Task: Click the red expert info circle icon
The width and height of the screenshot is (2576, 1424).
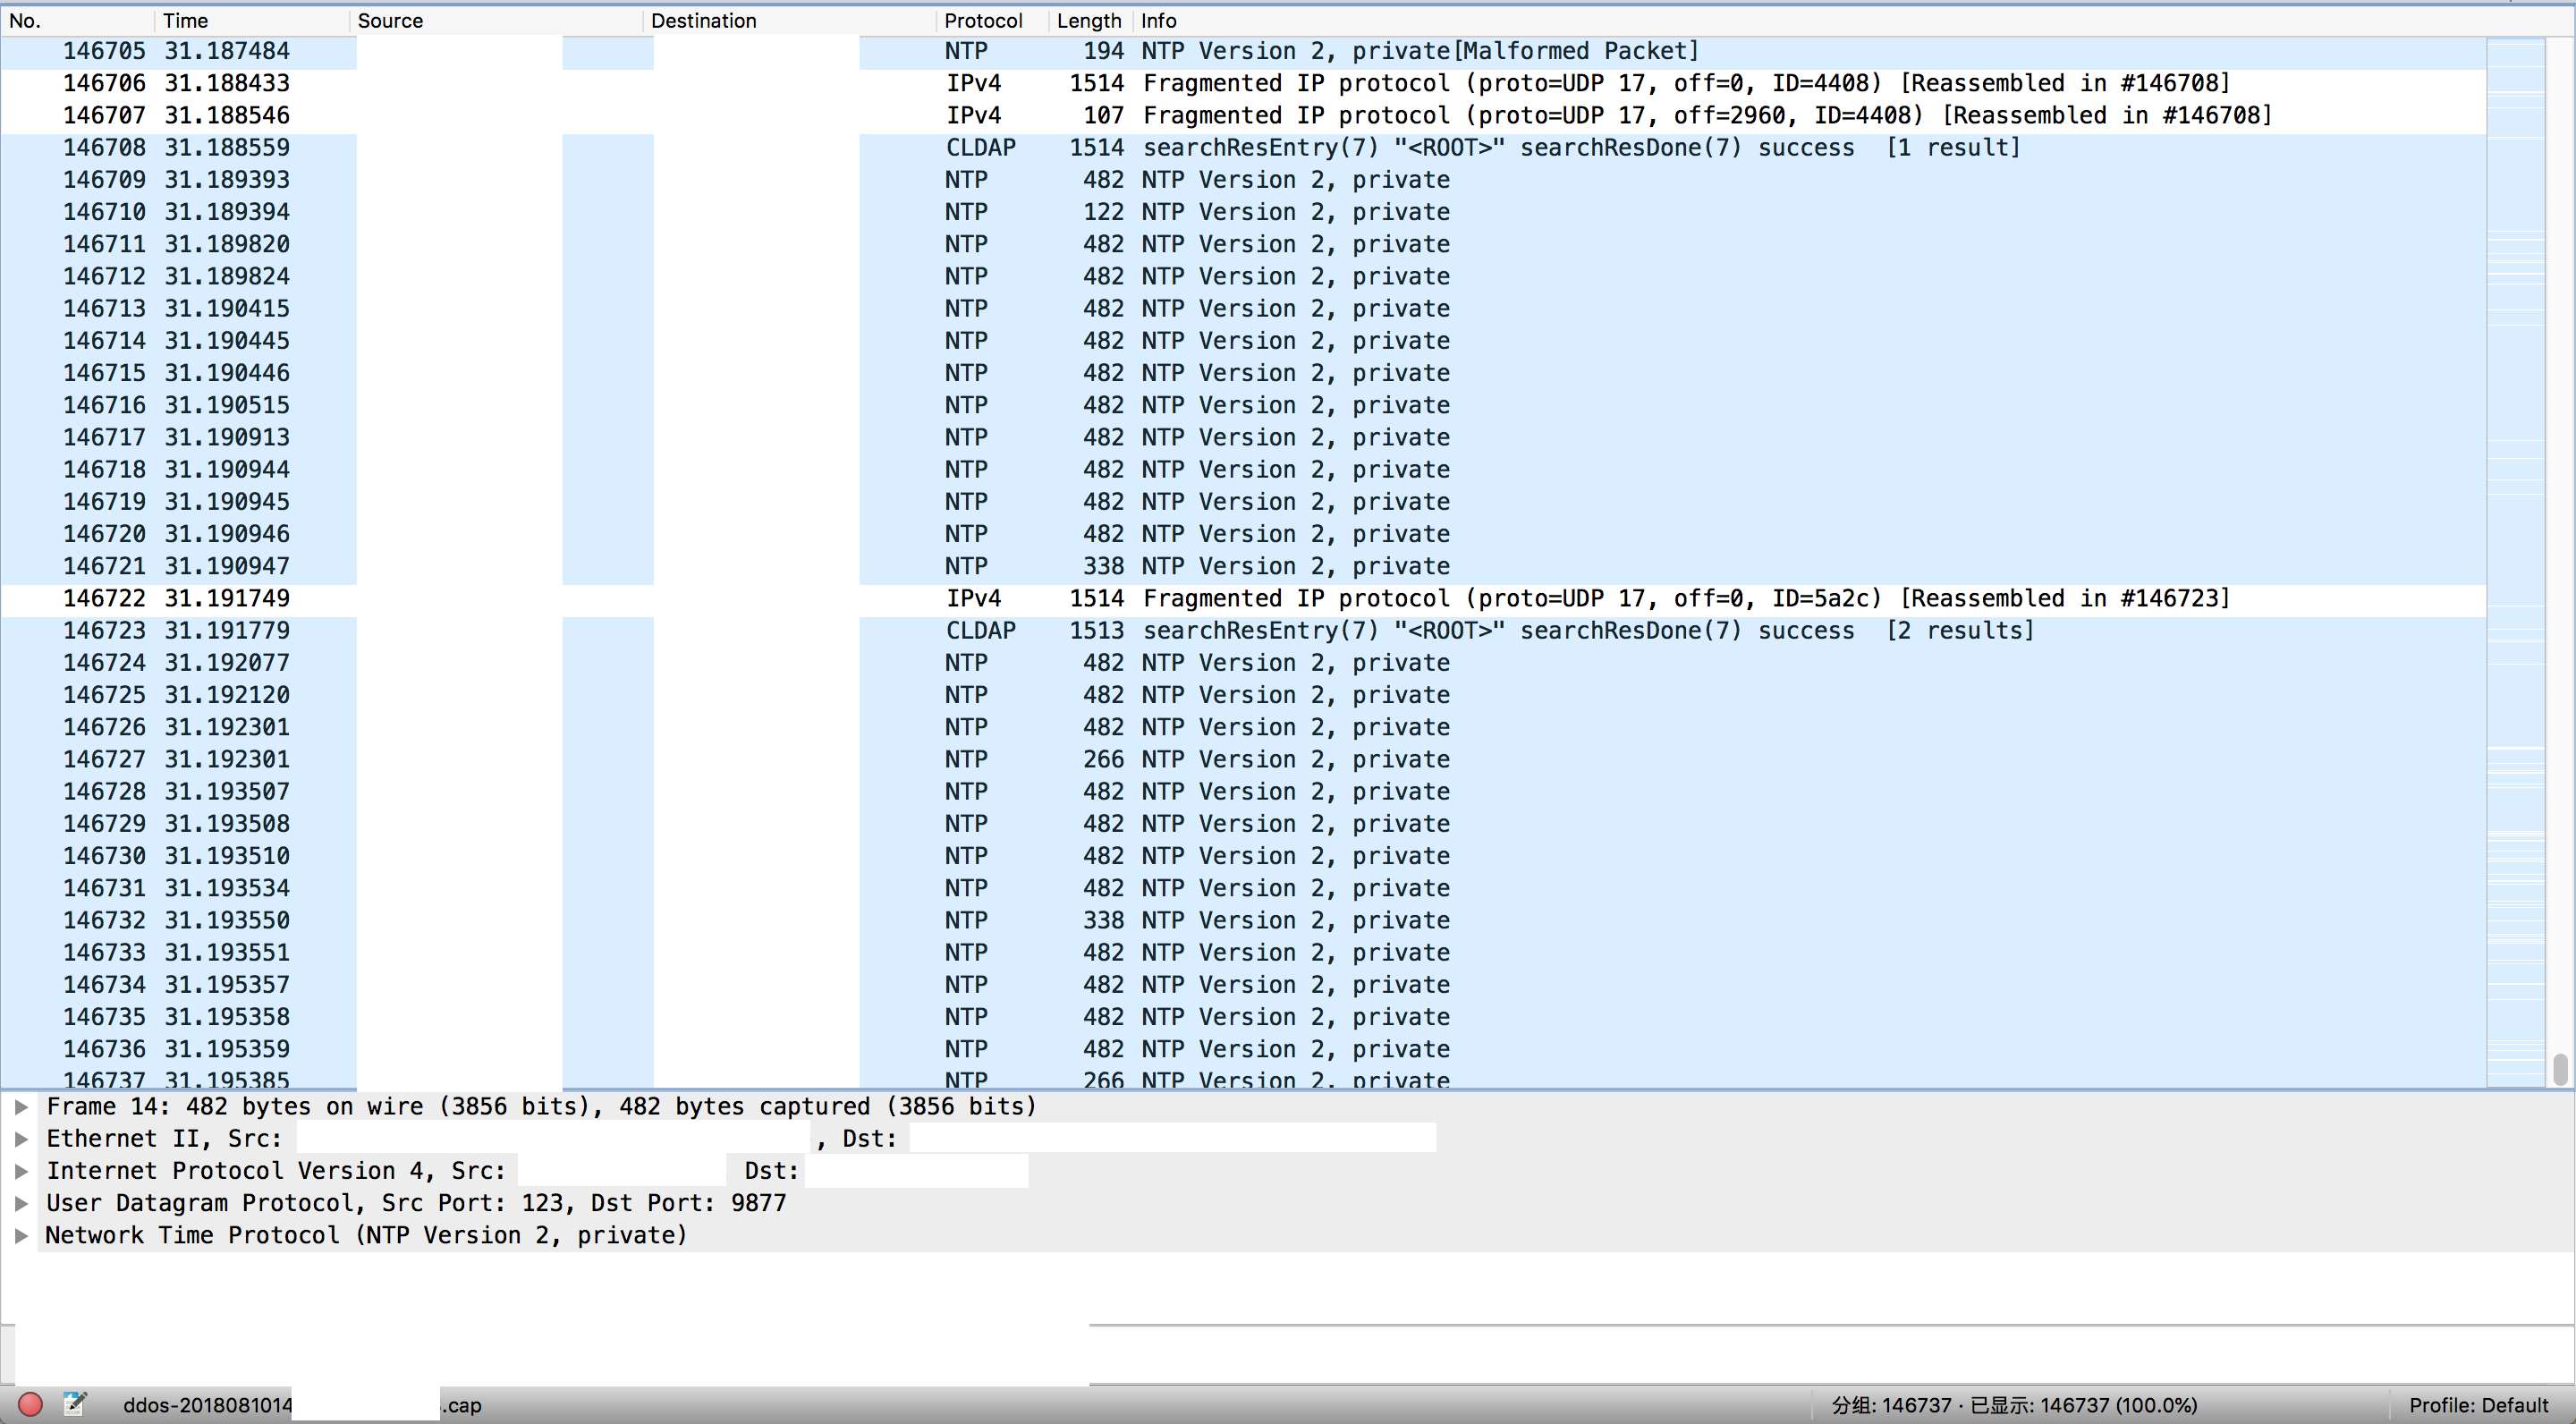Action: click(30, 1404)
